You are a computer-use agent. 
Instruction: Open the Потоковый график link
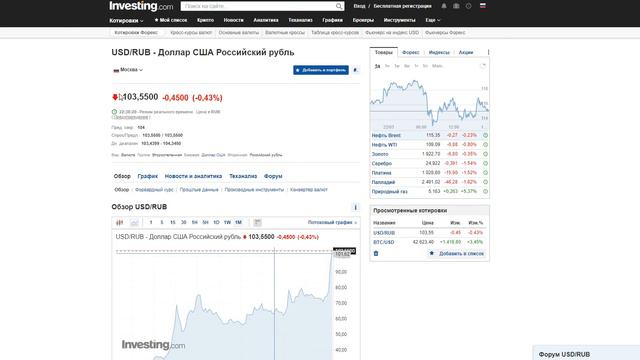(x=332, y=222)
